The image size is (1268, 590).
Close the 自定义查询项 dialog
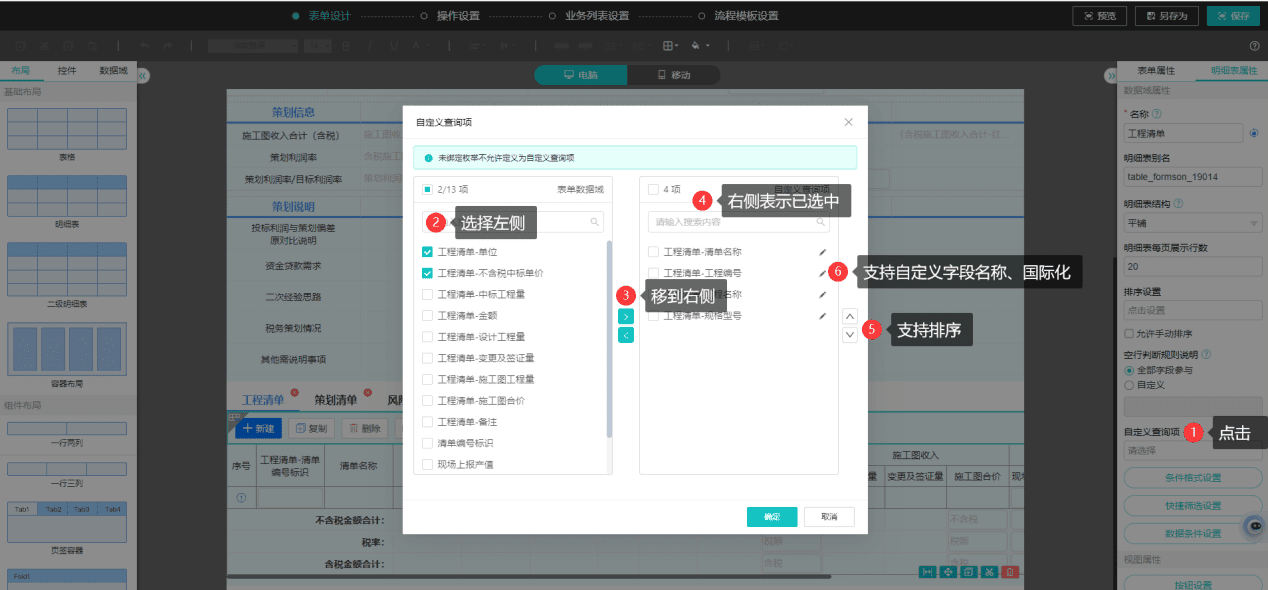point(848,122)
